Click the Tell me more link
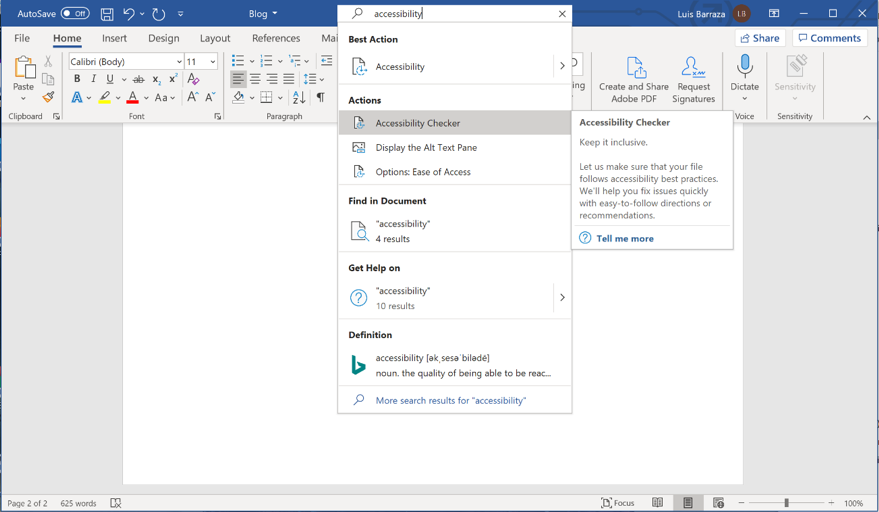 (x=624, y=238)
